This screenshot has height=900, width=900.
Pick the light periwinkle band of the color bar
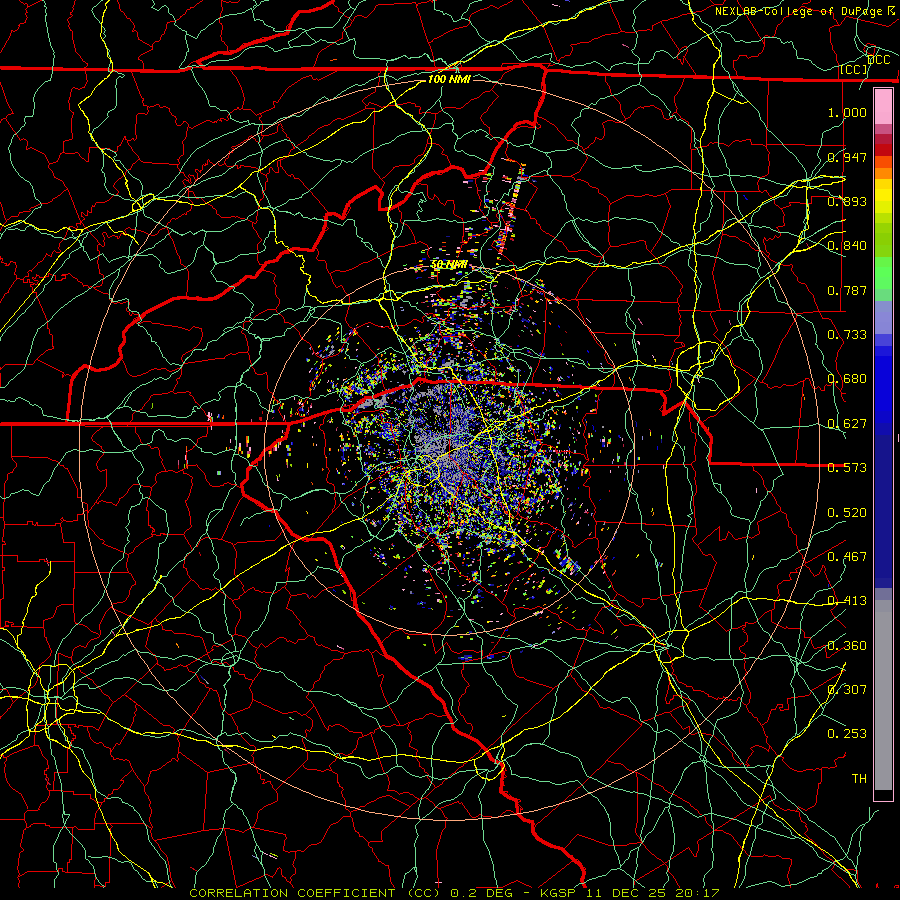pyautogui.click(x=883, y=317)
